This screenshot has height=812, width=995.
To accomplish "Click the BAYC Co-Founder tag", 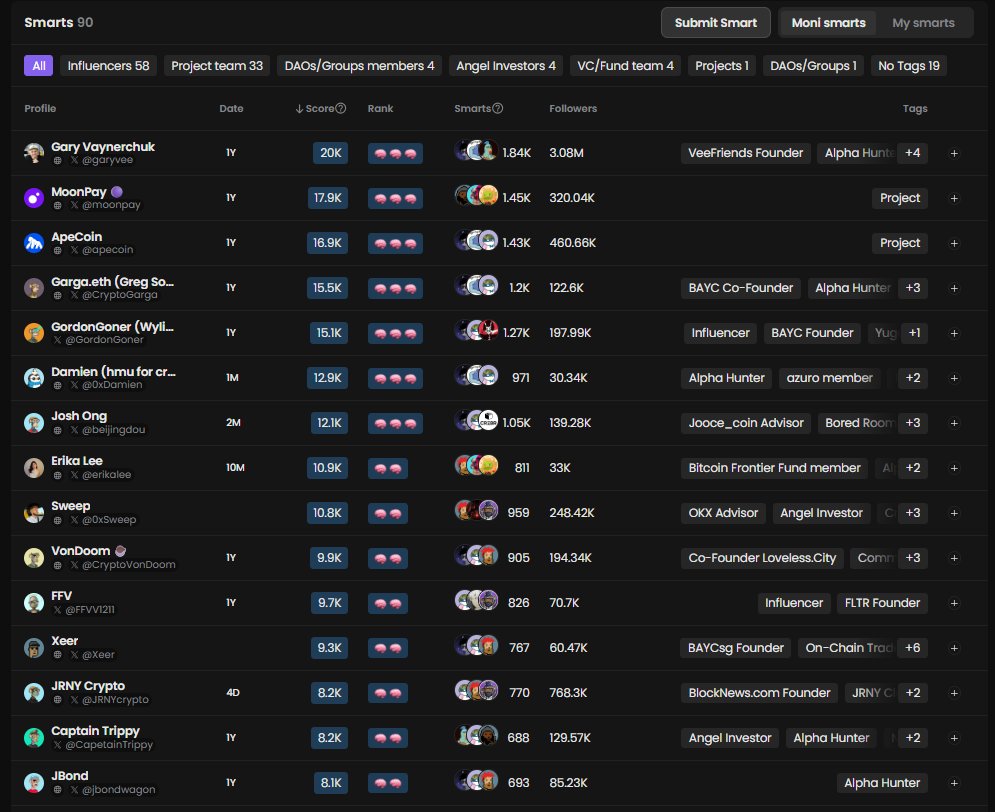I will point(741,288).
